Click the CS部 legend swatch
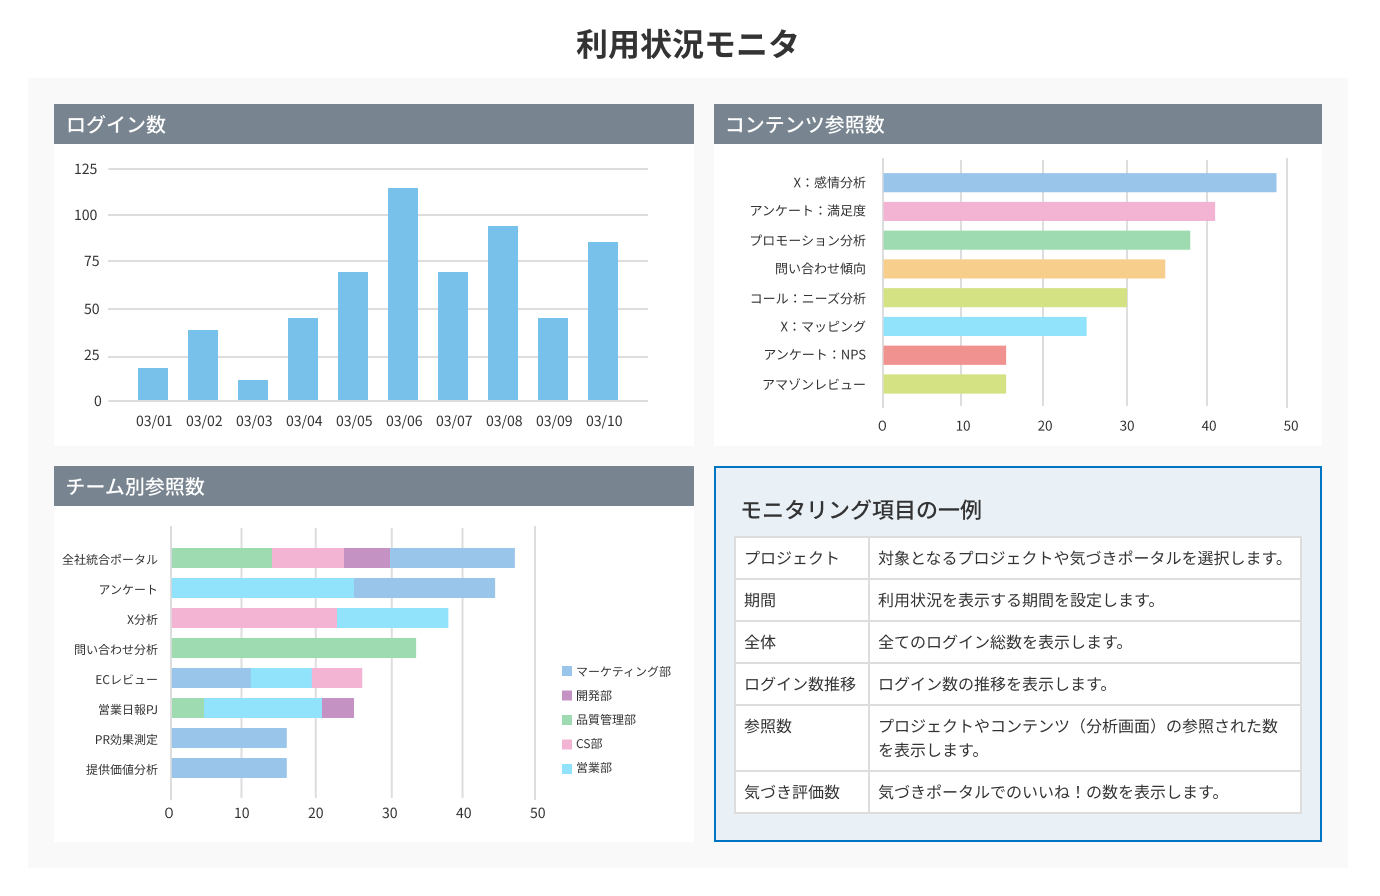The height and width of the screenshot is (896, 1380). [x=567, y=743]
